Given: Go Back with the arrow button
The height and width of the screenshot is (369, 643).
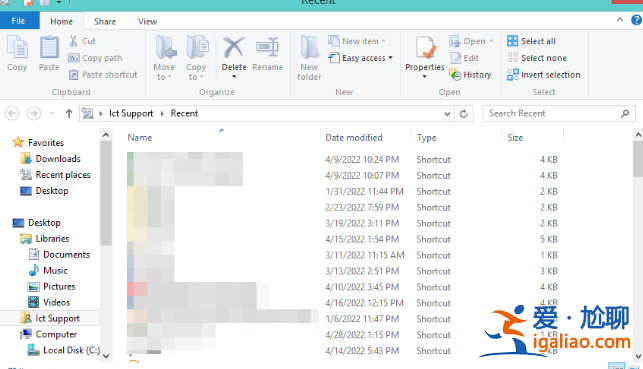Looking at the screenshot, I should click(x=12, y=113).
